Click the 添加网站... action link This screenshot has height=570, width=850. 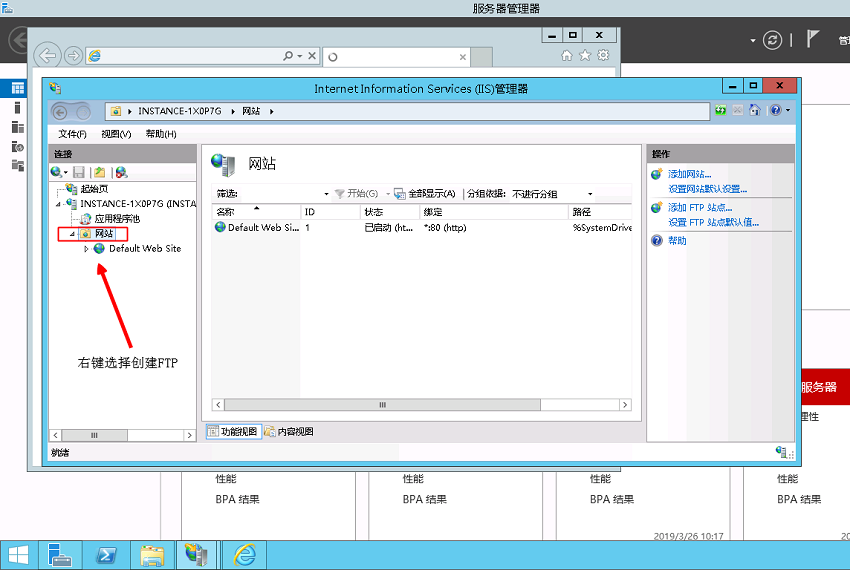(690, 174)
